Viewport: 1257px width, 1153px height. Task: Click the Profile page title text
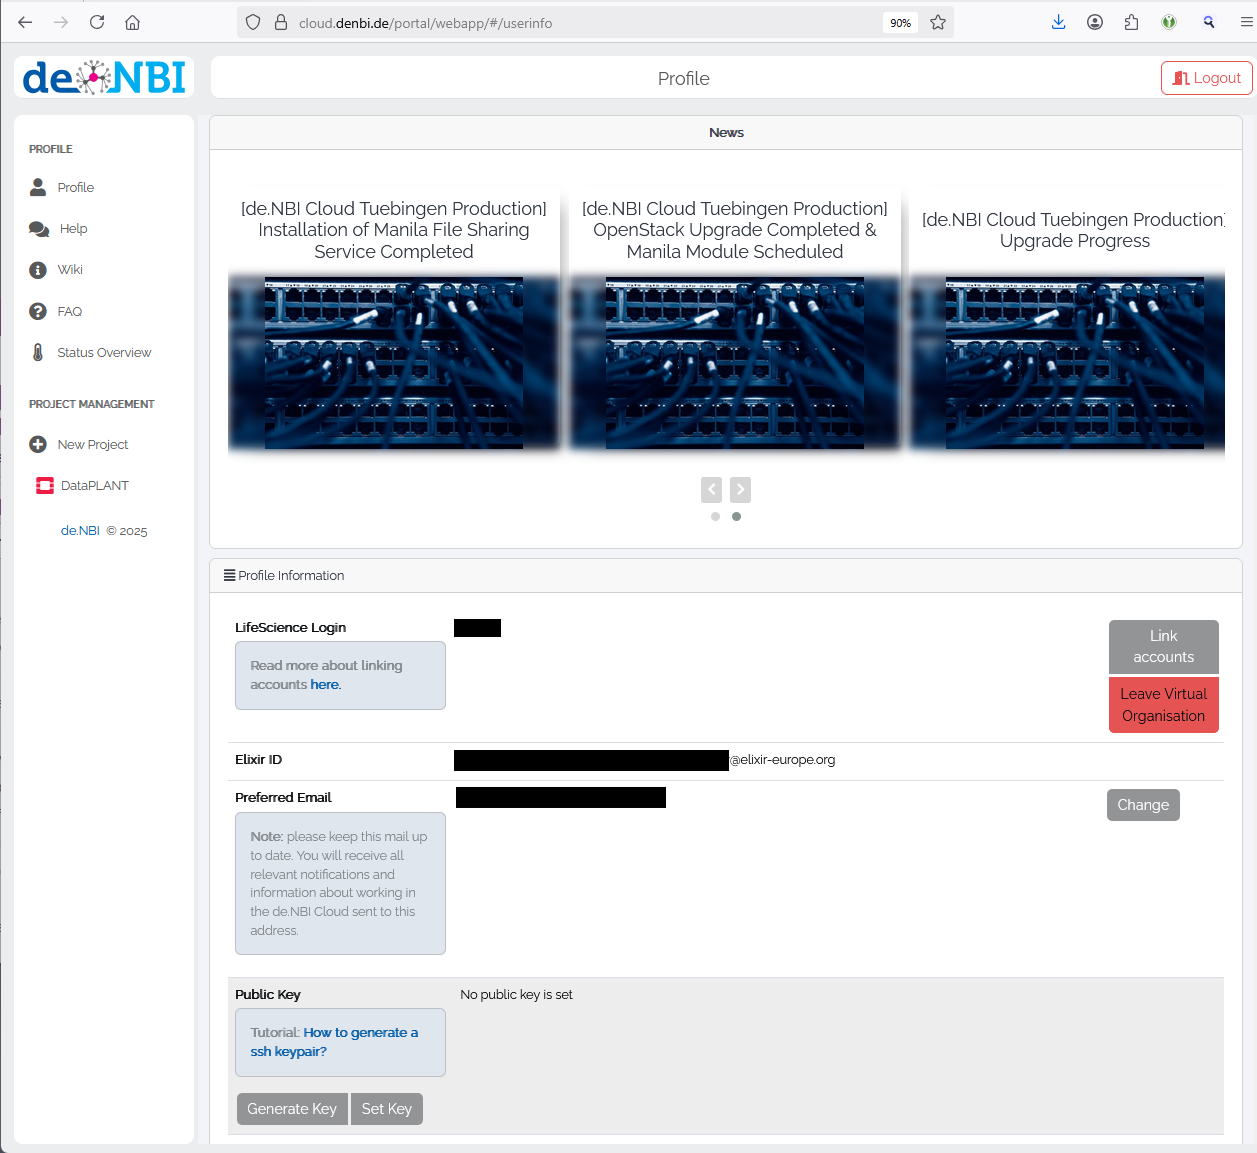[x=684, y=78]
